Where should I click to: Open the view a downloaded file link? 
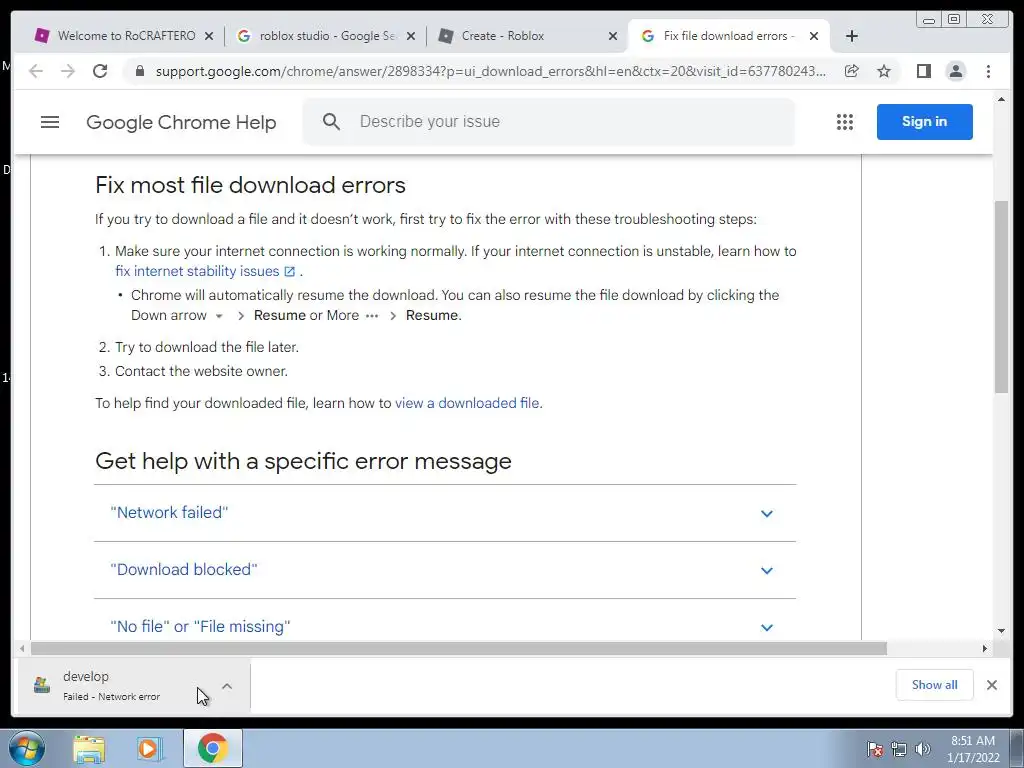click(467, 404)
